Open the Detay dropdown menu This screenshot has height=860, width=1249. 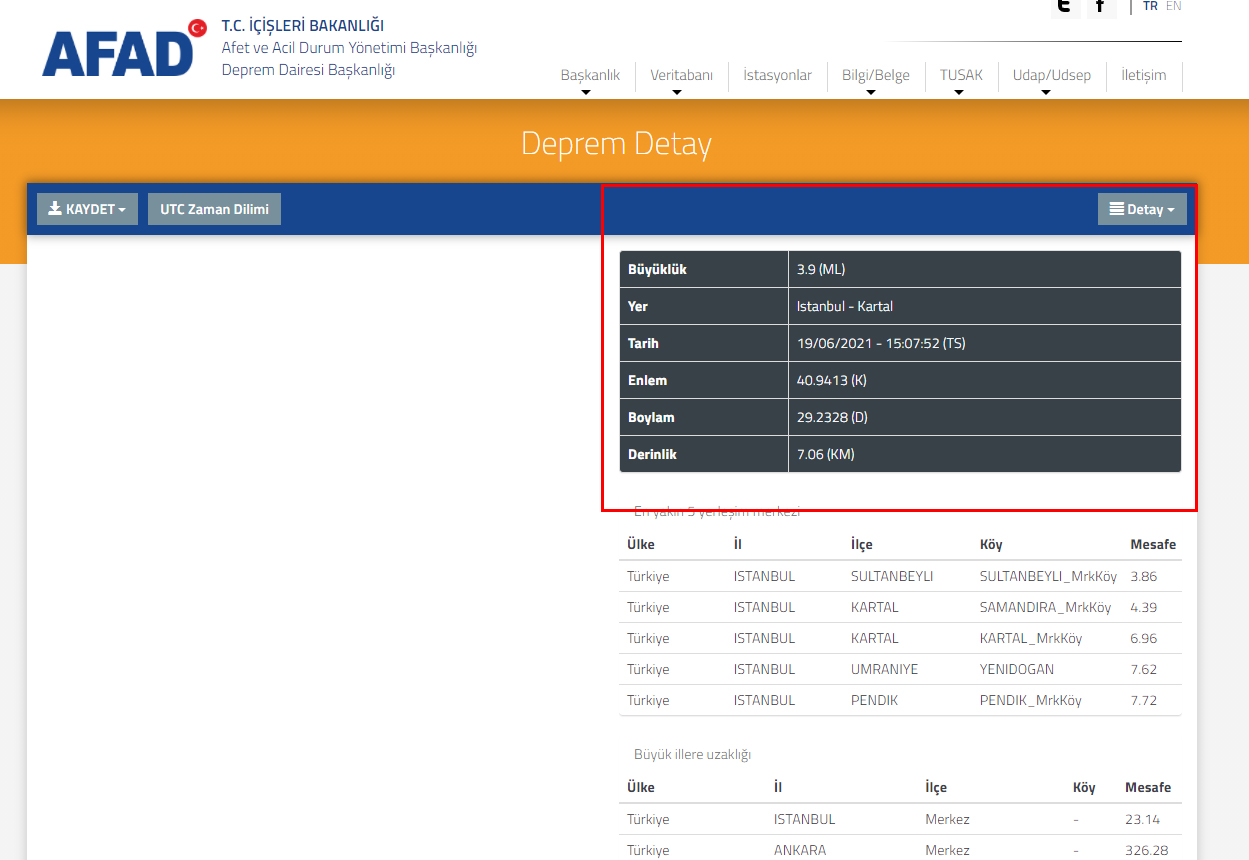[x=1142, y=209]
